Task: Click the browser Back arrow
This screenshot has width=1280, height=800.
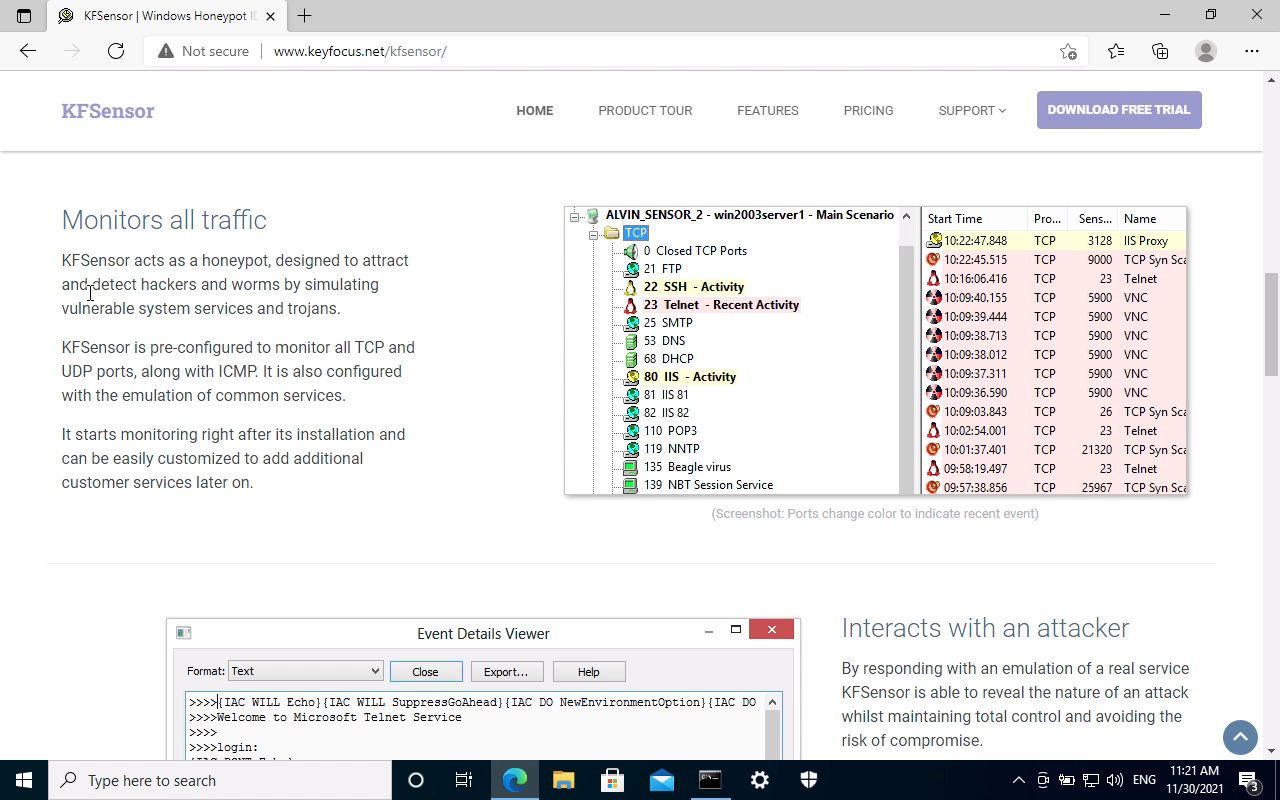Action: [x=28, y=51]
